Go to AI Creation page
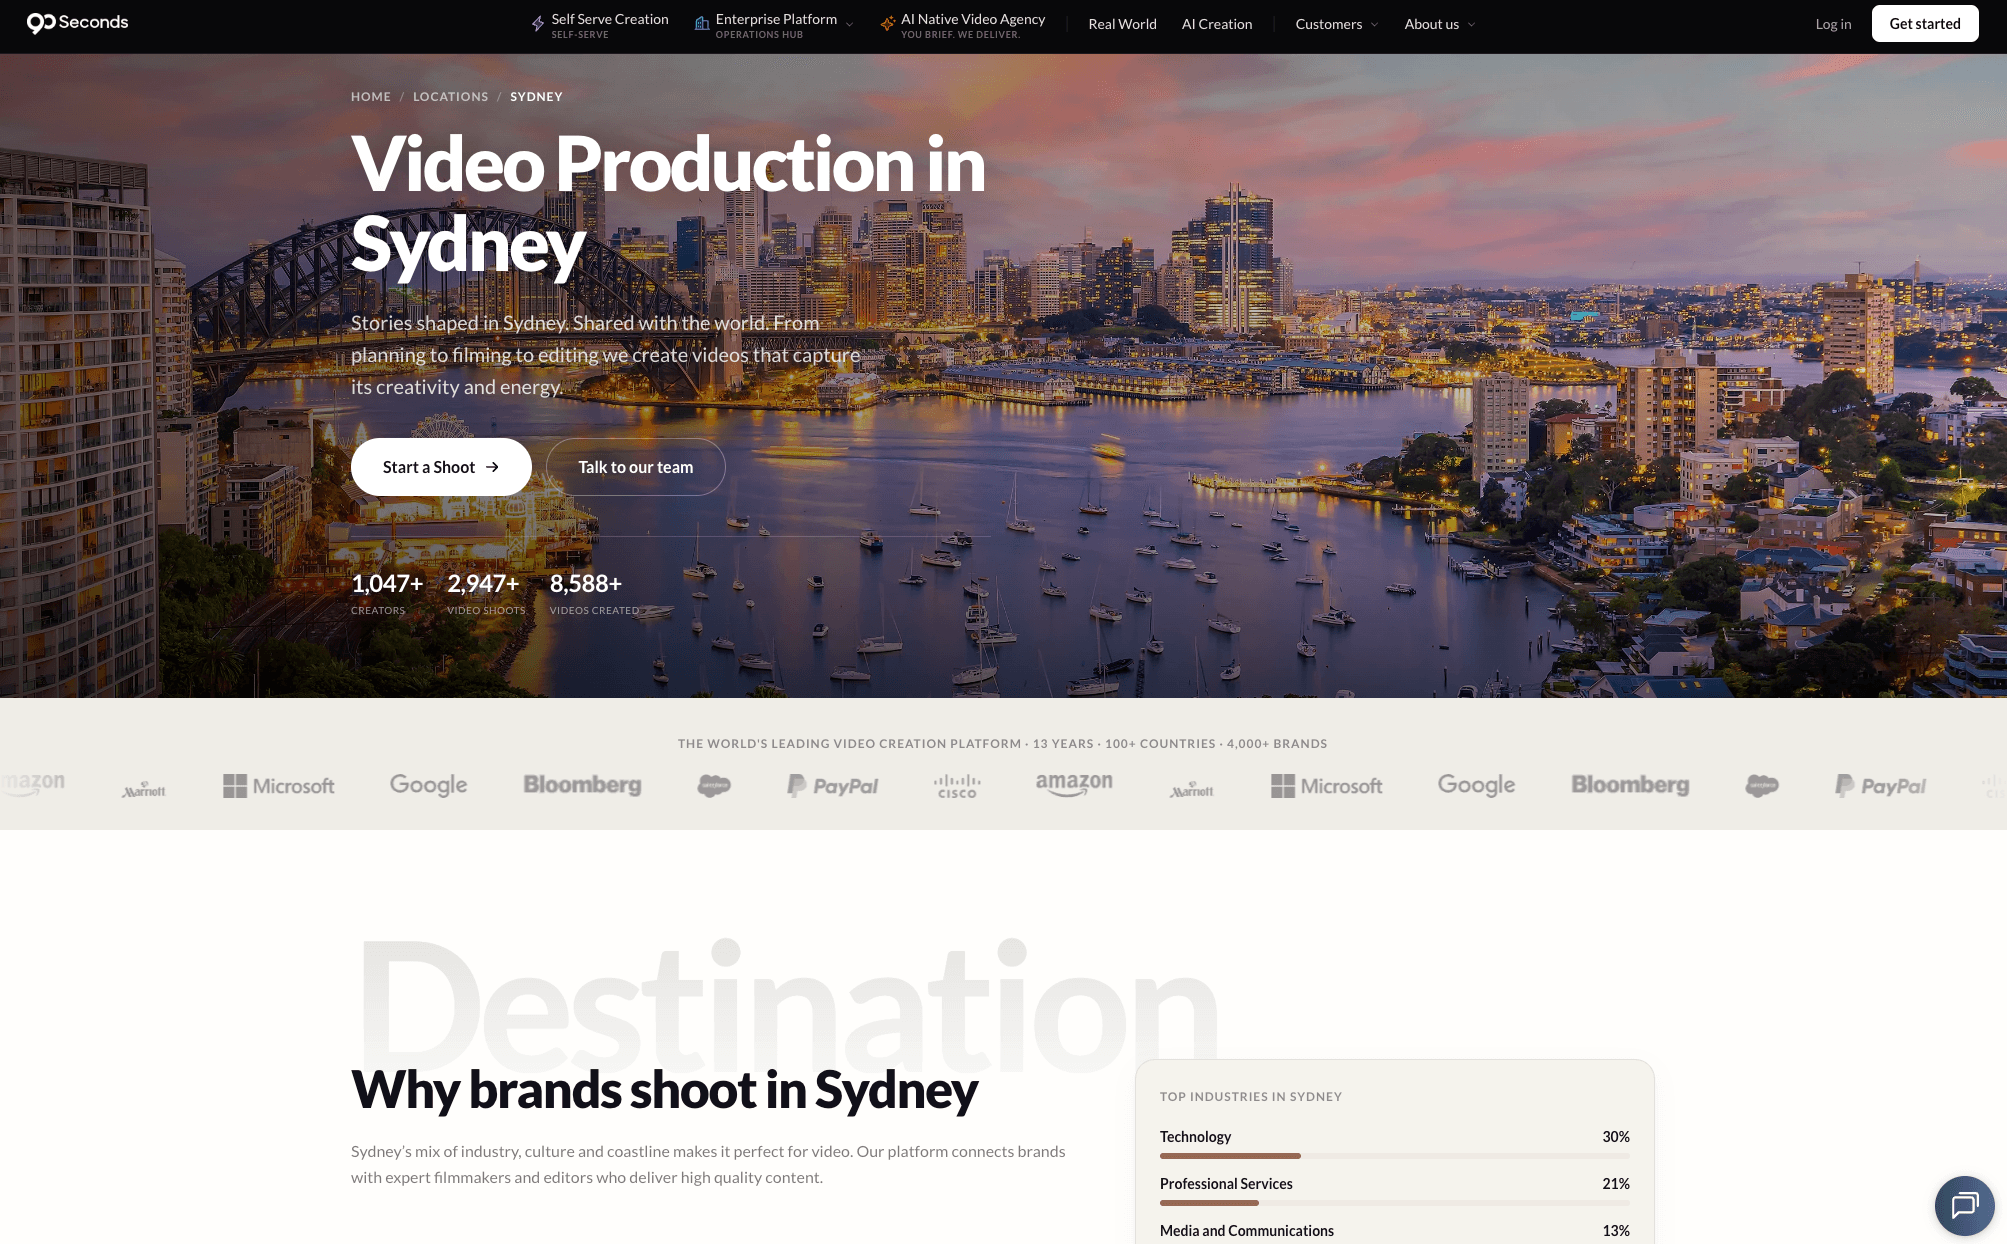2007x1244 pixels. point(1217,24)
